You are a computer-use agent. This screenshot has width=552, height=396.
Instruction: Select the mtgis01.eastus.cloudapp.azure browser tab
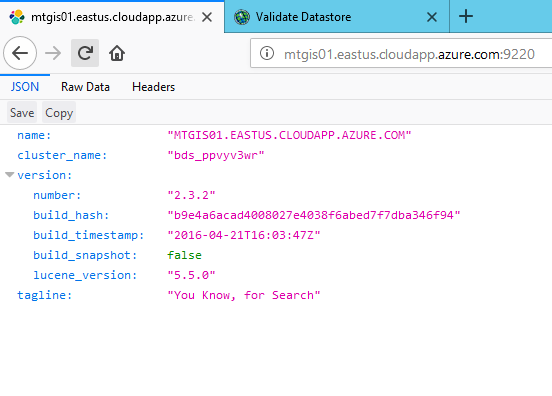(x=112, y=17)
